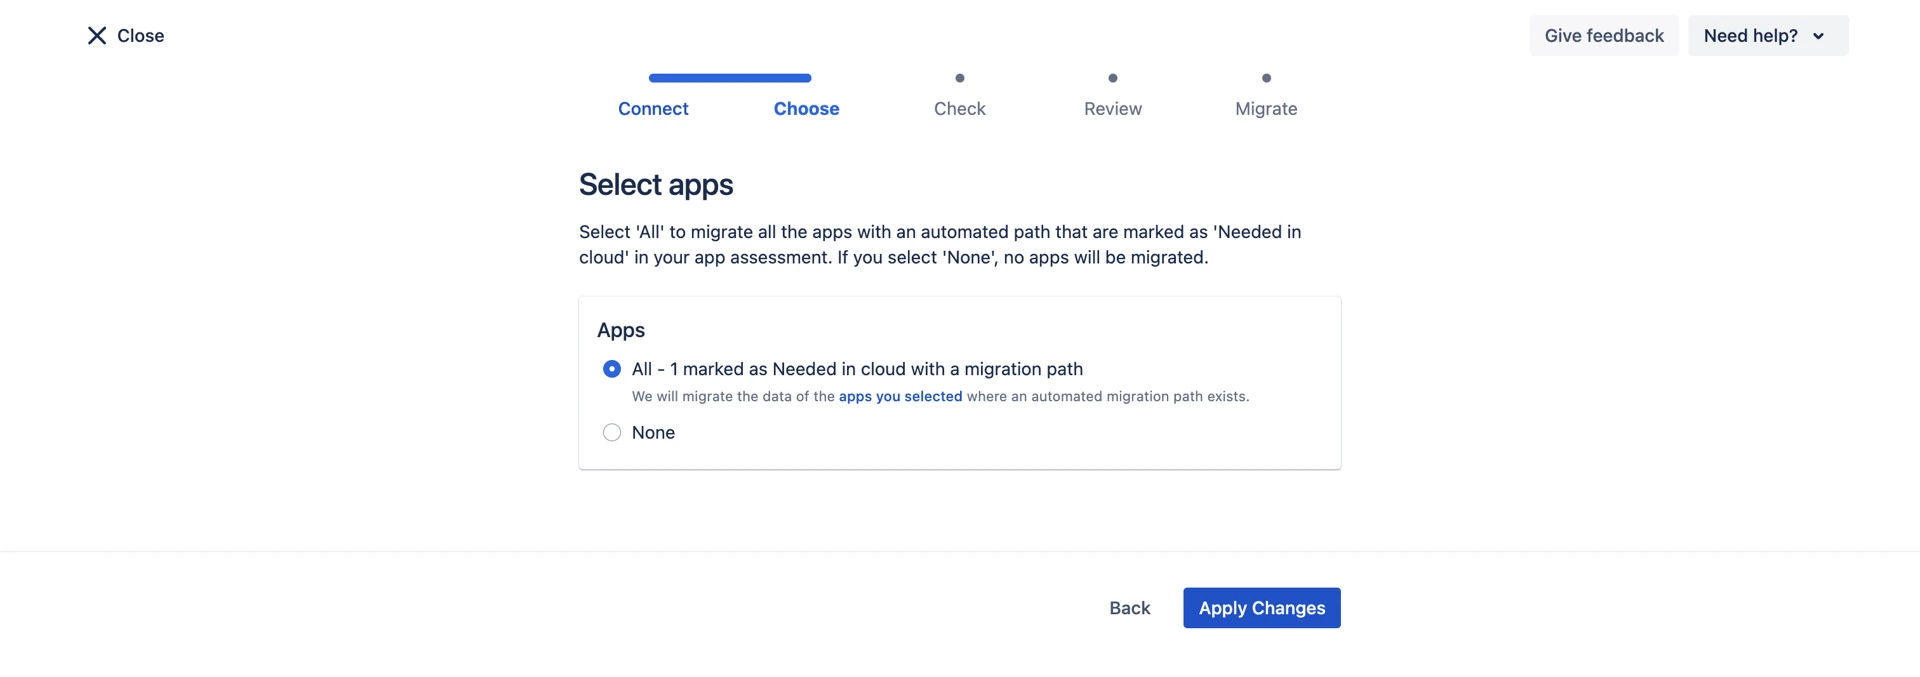
Task: Expand the chevron beside 'Need help?'
Action: 1818,36
